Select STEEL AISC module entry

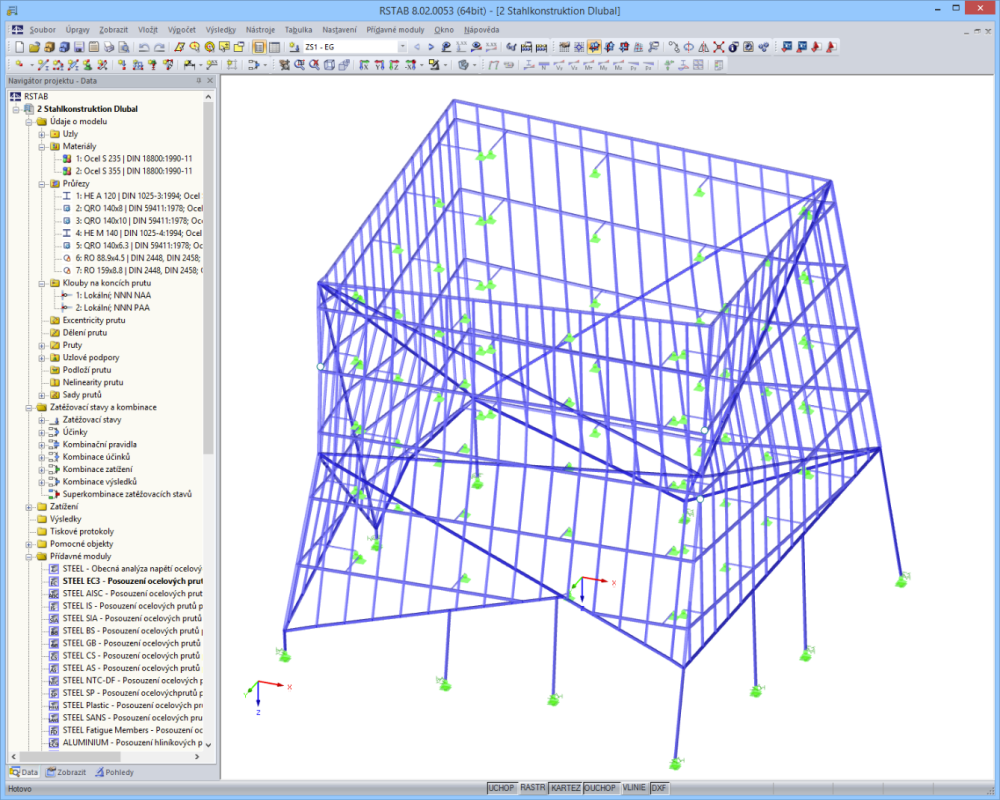(133, 593)
